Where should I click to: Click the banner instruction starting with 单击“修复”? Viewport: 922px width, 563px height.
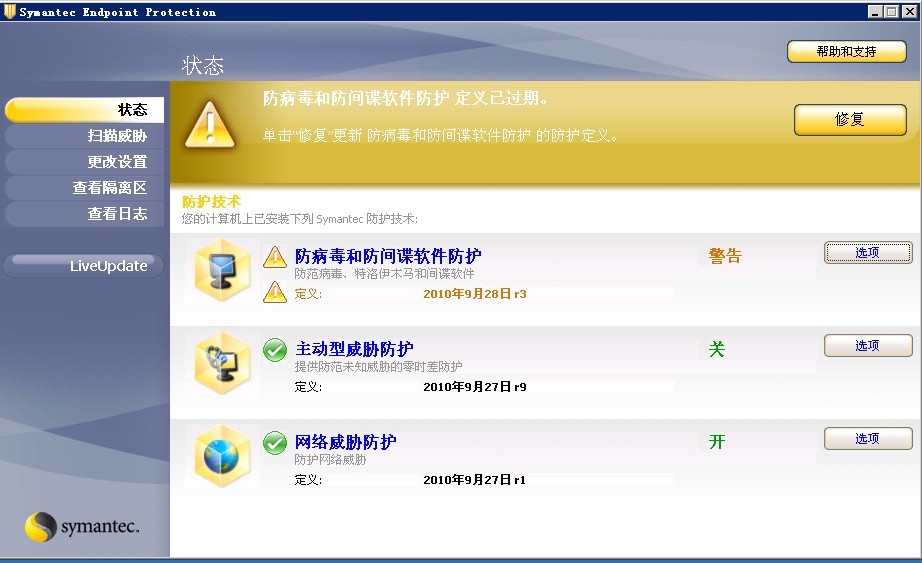pyautogui.click(x=440, y=135)
